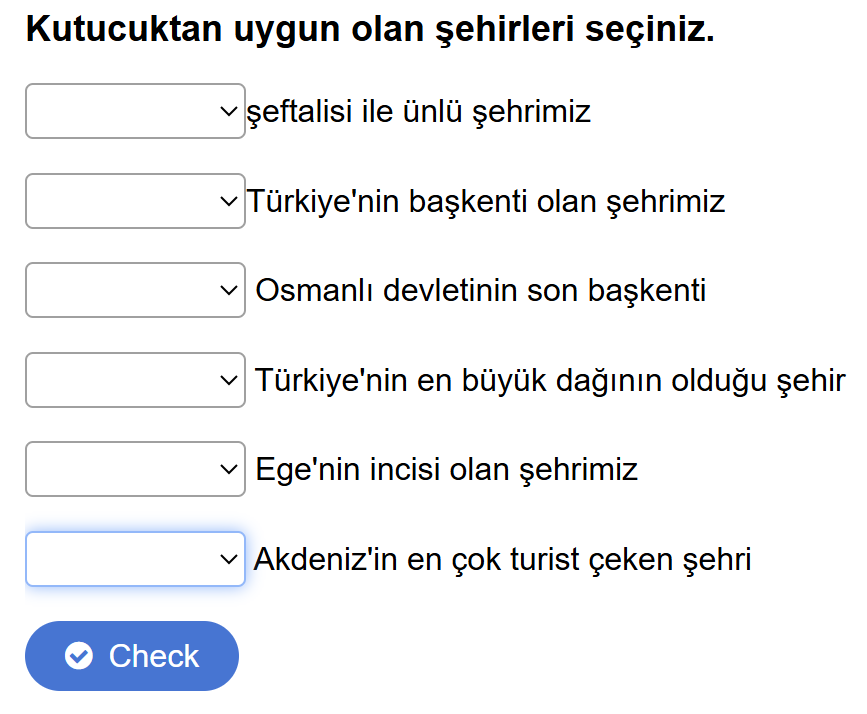Expand the 'Ege'nin incisi' answer dropdown
Viewport: 867px width, 714px height.
coord(135,468)
